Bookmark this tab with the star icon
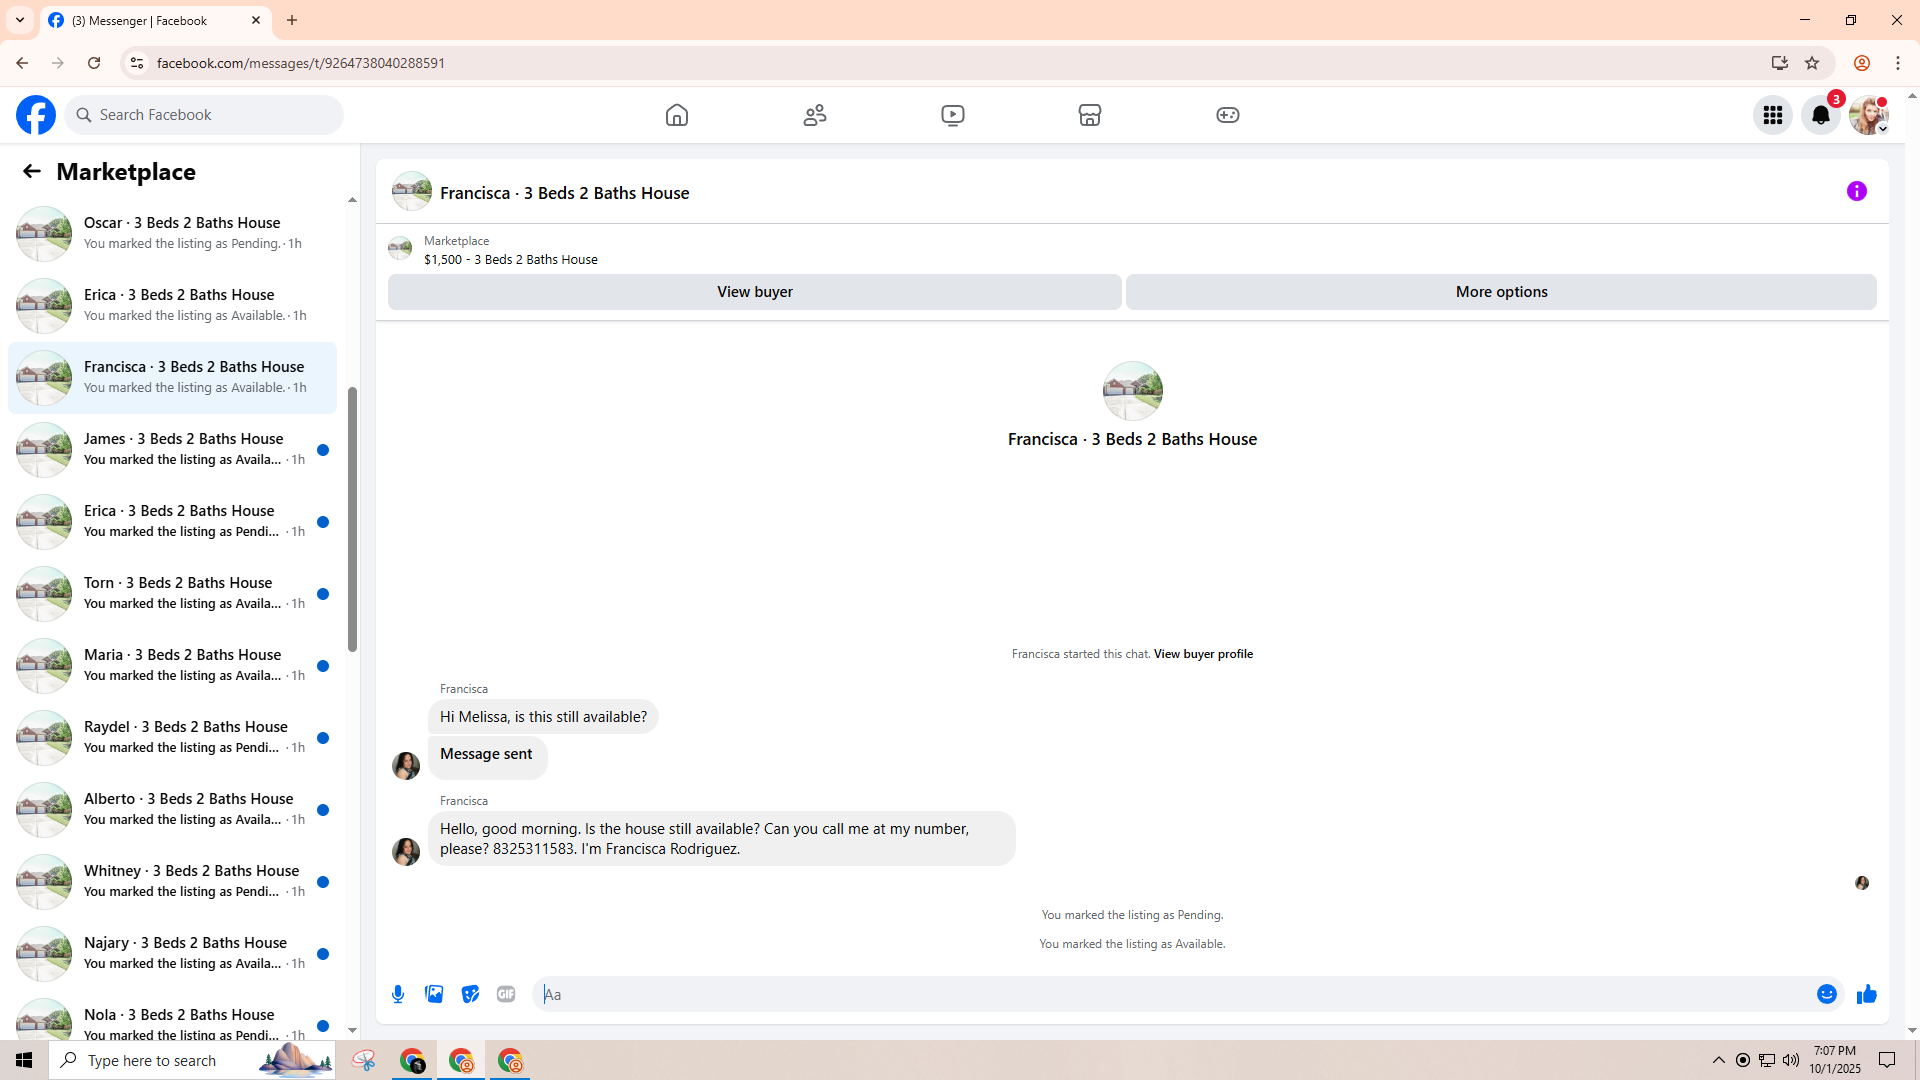This screenshot has width=1920, height=1080. click(1812, 63)
